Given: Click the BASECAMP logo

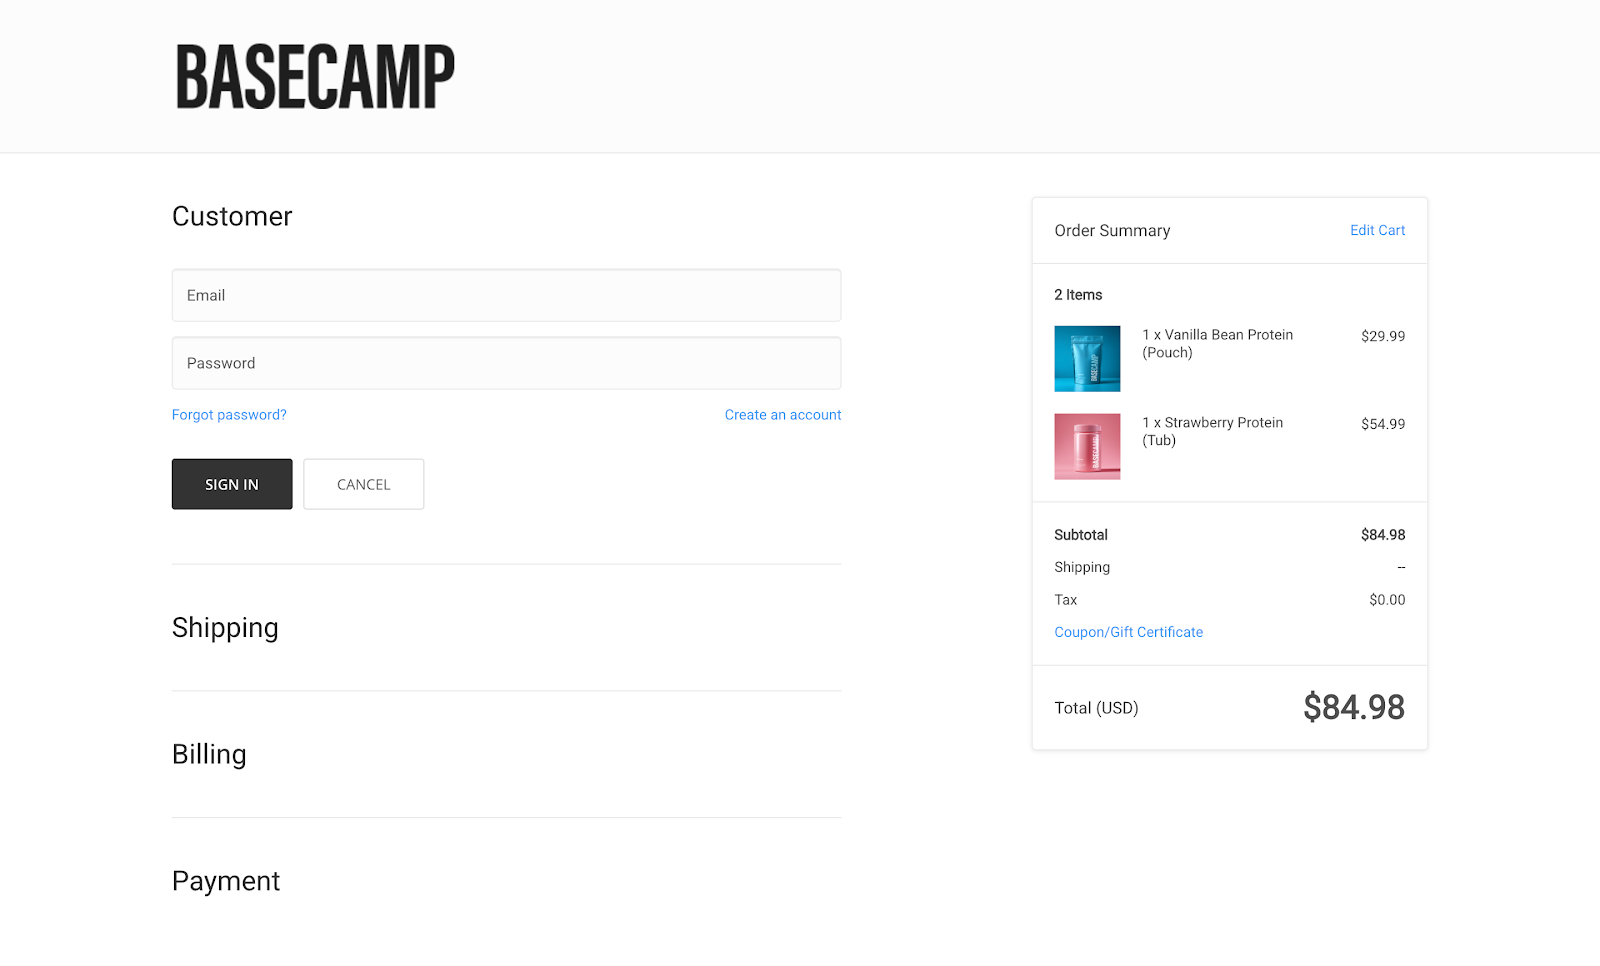Looking at the screenshot, I should click(x=314, y=75).
